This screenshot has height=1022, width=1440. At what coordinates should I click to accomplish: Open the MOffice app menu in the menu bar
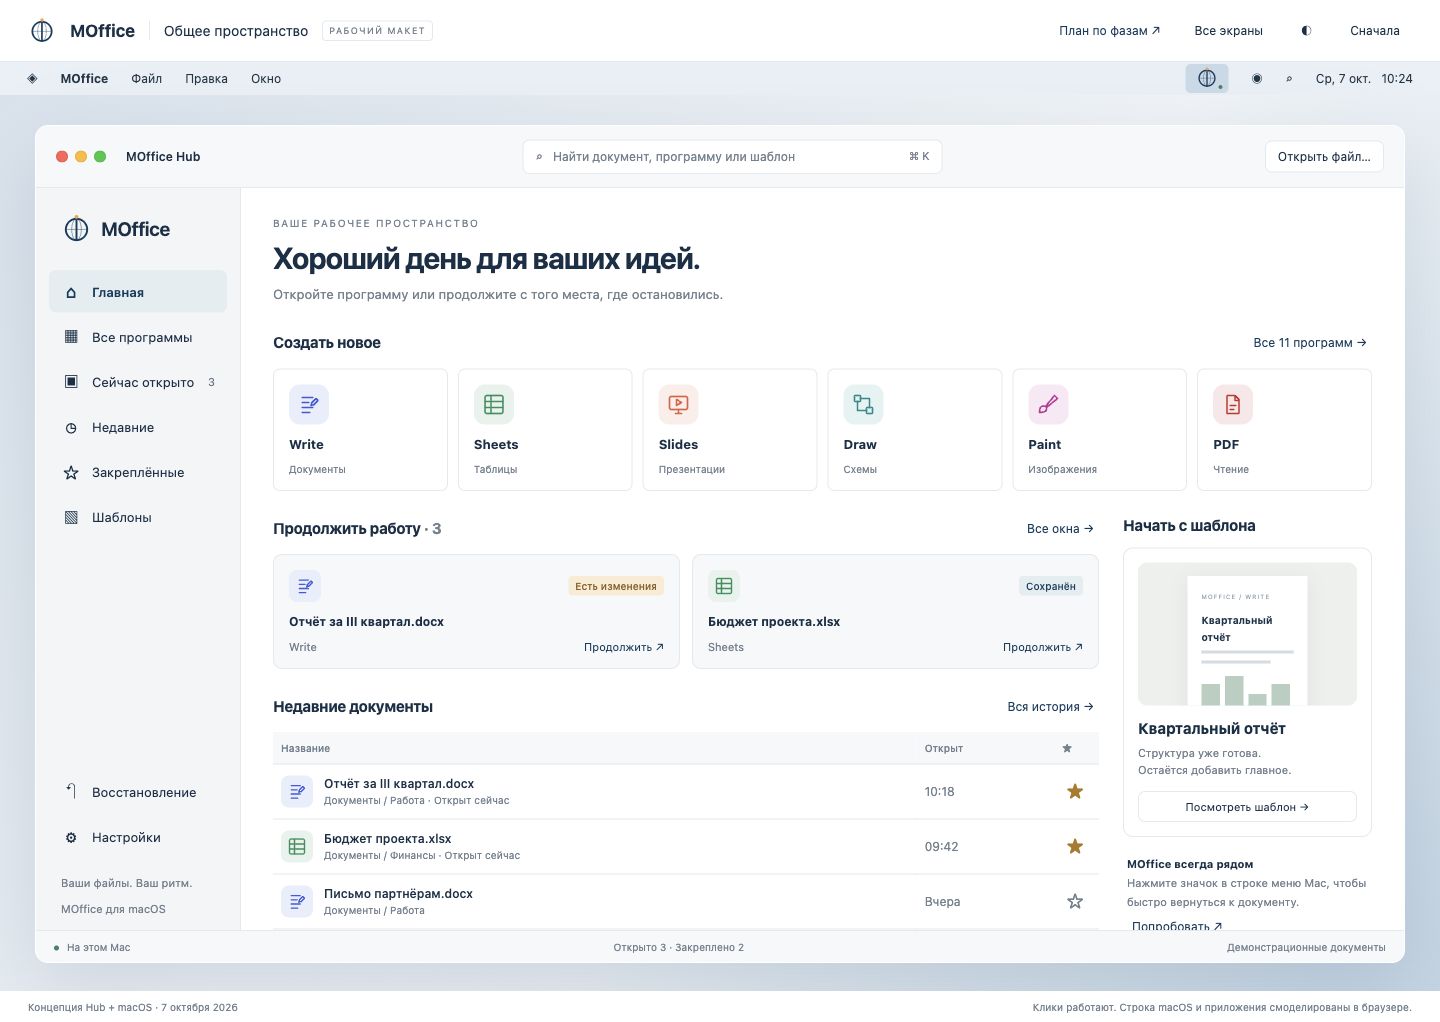(x=84, y=79)
